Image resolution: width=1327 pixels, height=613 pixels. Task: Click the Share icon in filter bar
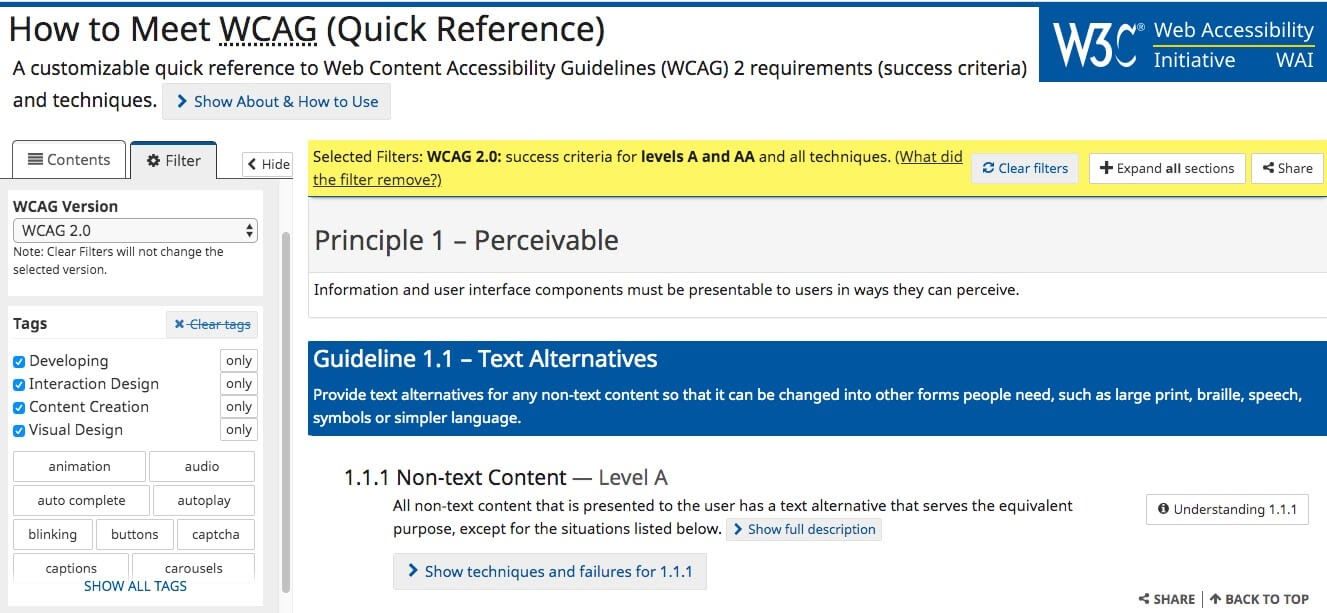click(x=1268, y=168)
